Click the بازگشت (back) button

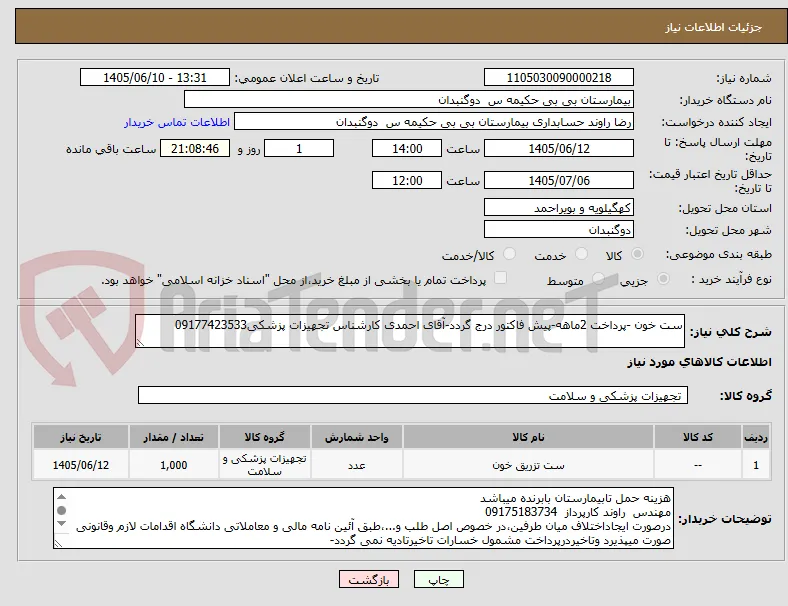pos(368,579)
